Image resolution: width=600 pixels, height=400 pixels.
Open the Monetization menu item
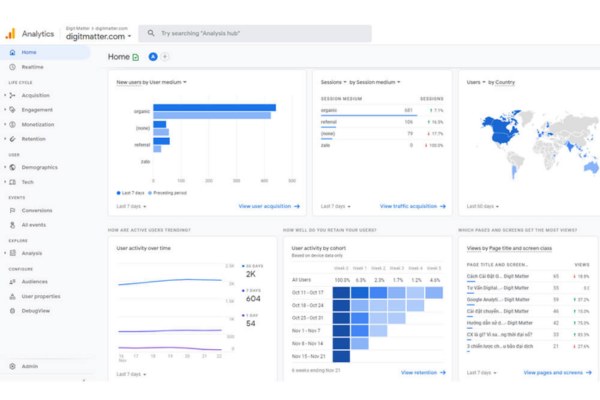pyautogui.click(x=38, y=124)
